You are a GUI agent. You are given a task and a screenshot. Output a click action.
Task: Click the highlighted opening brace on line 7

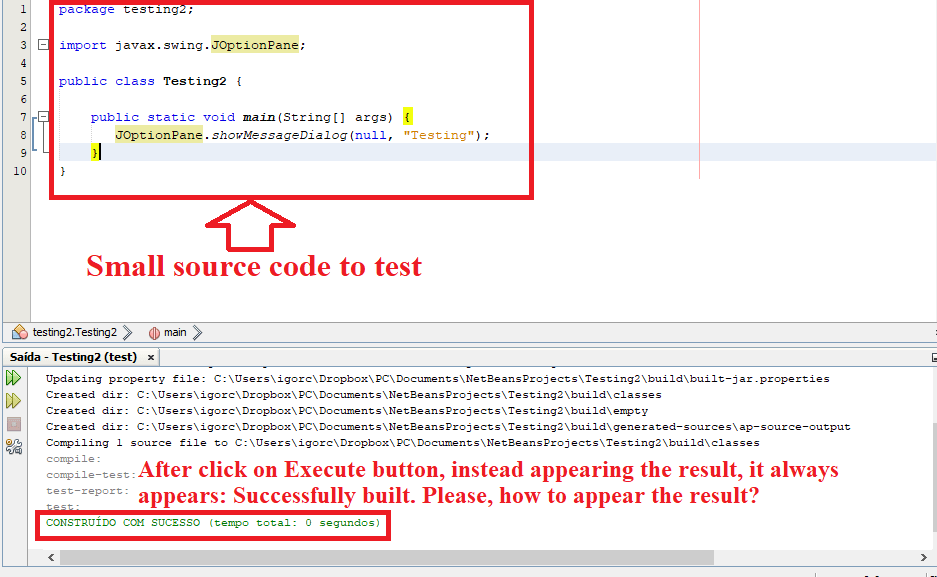click(x=408, y=116)
